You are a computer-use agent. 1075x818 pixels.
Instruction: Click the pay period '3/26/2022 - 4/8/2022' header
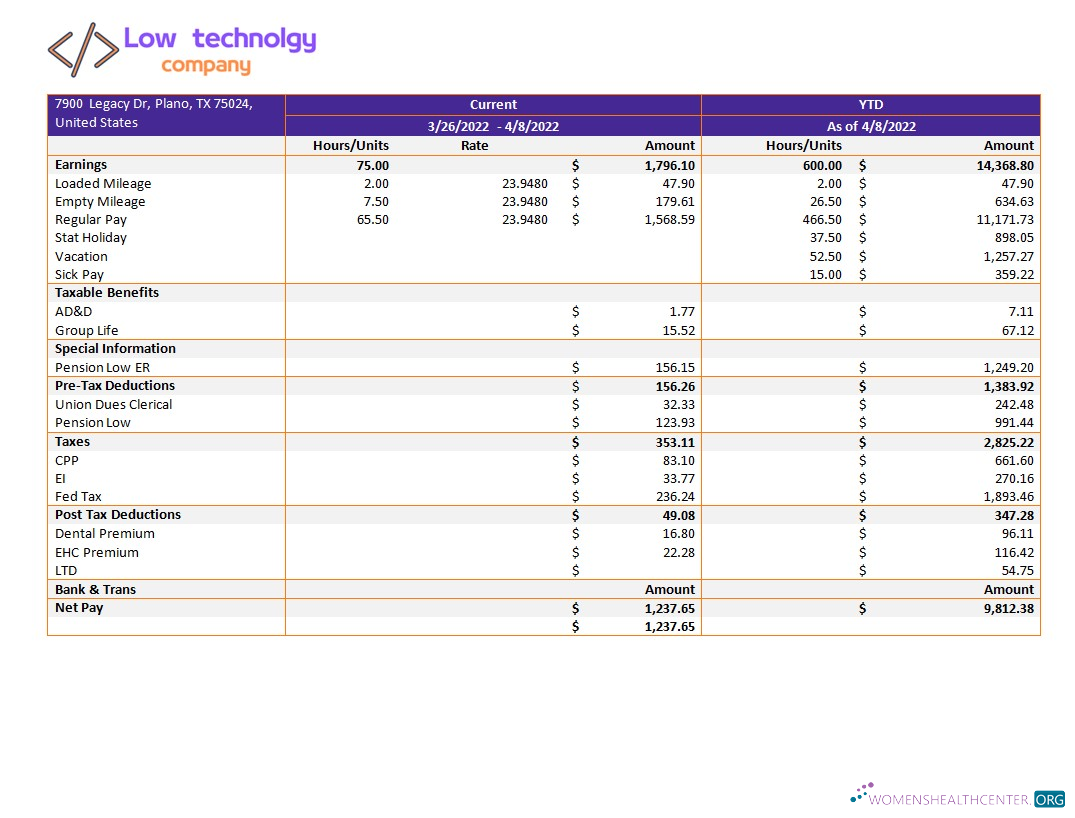pyautogui.click(x=493, y=125)
